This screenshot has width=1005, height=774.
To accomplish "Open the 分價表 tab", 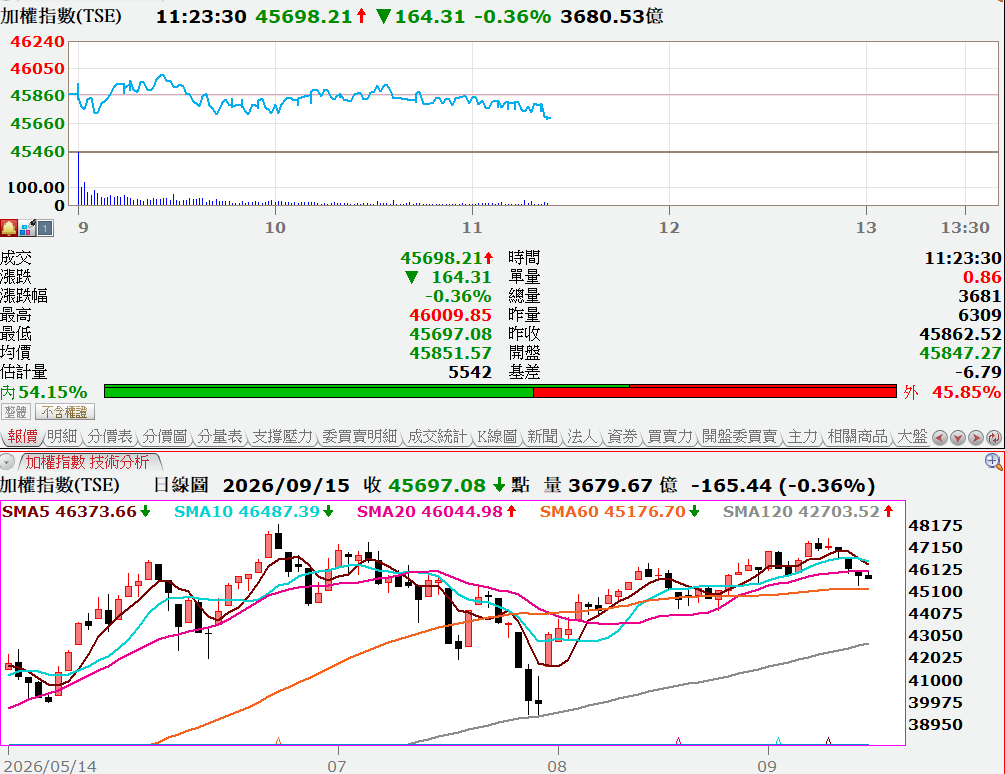I will 110,436.
